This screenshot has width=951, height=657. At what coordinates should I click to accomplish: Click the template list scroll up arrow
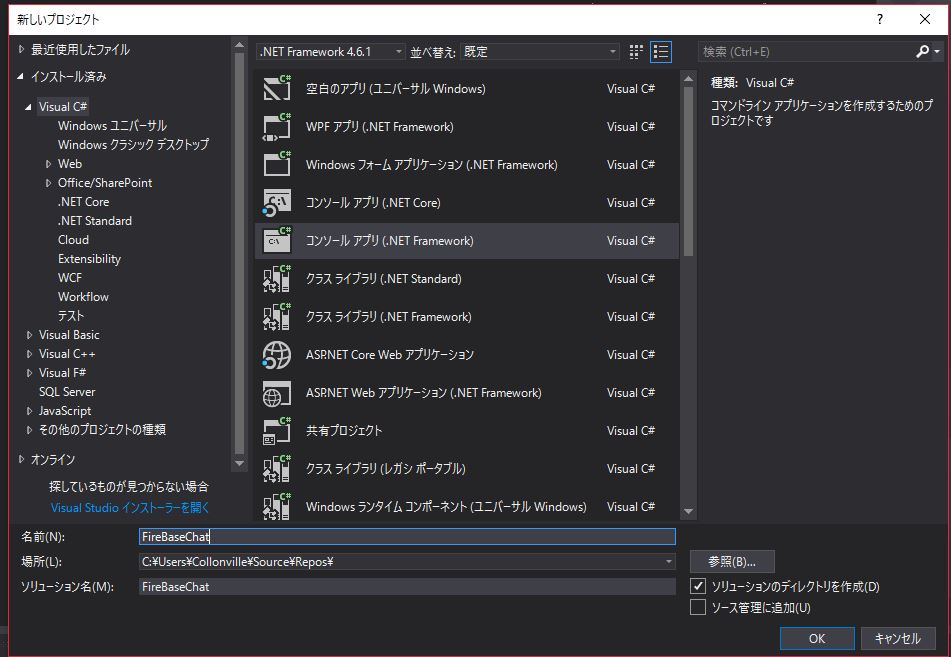tap(688, 78)
